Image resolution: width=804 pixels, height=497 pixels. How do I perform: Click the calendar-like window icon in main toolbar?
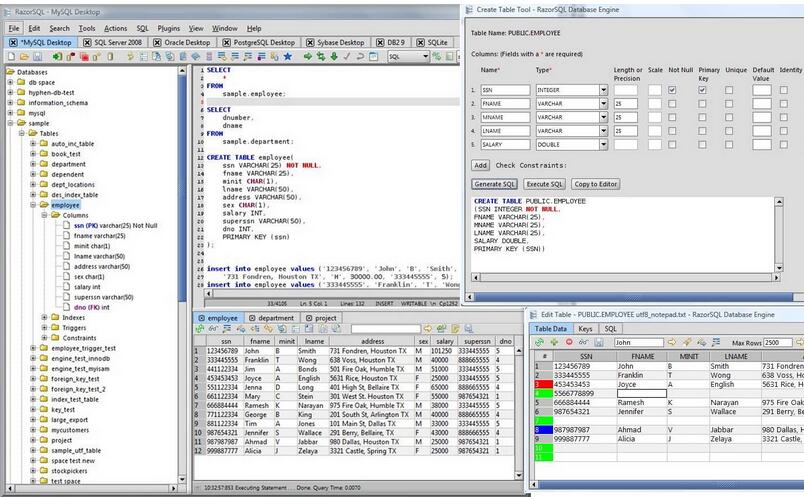[x=373, y=56]
